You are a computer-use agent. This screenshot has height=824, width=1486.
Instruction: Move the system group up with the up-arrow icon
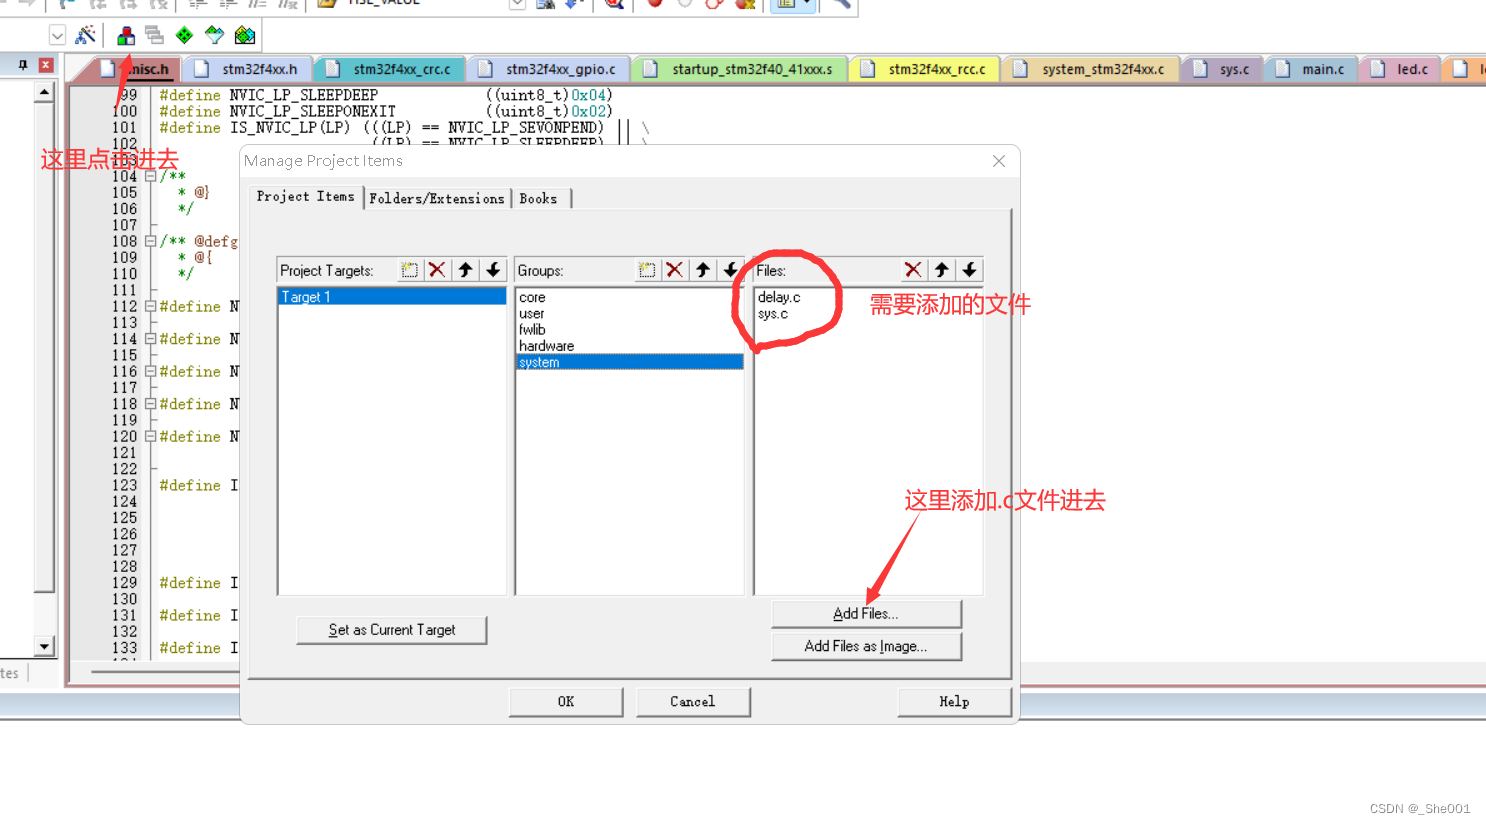coord(703,269)
